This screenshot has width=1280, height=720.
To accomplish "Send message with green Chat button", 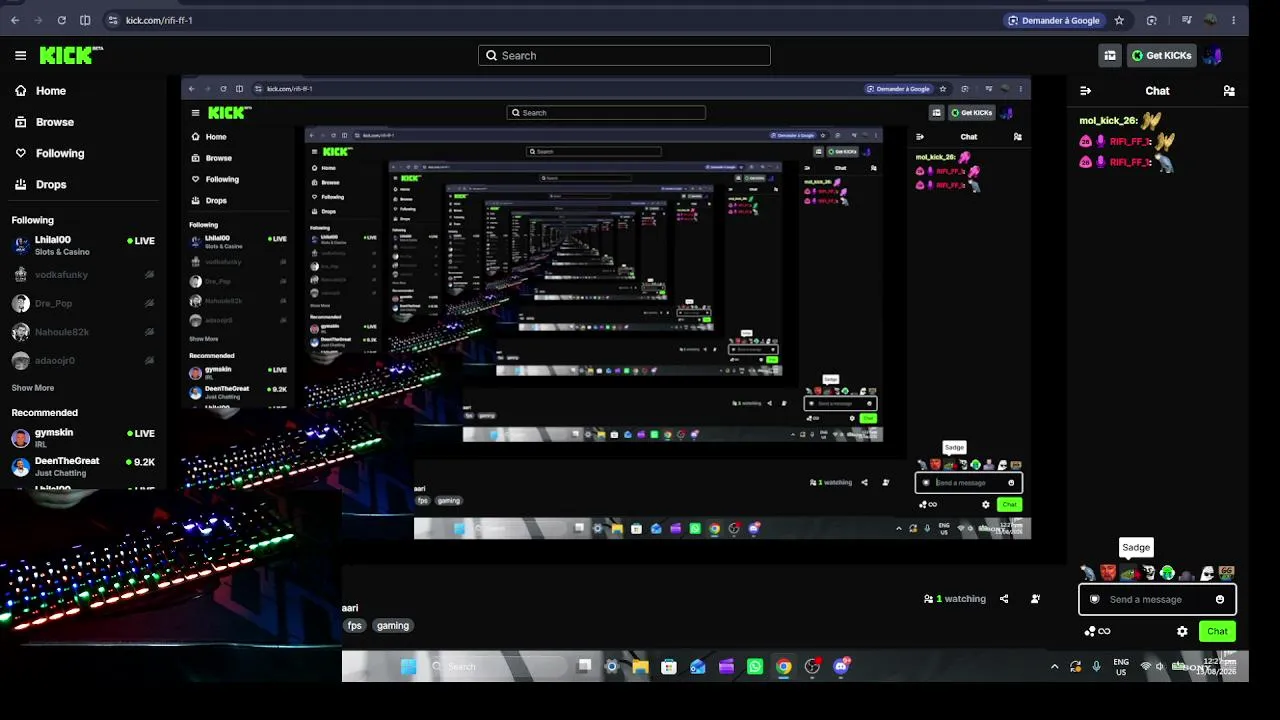I will coord(1217,632).
